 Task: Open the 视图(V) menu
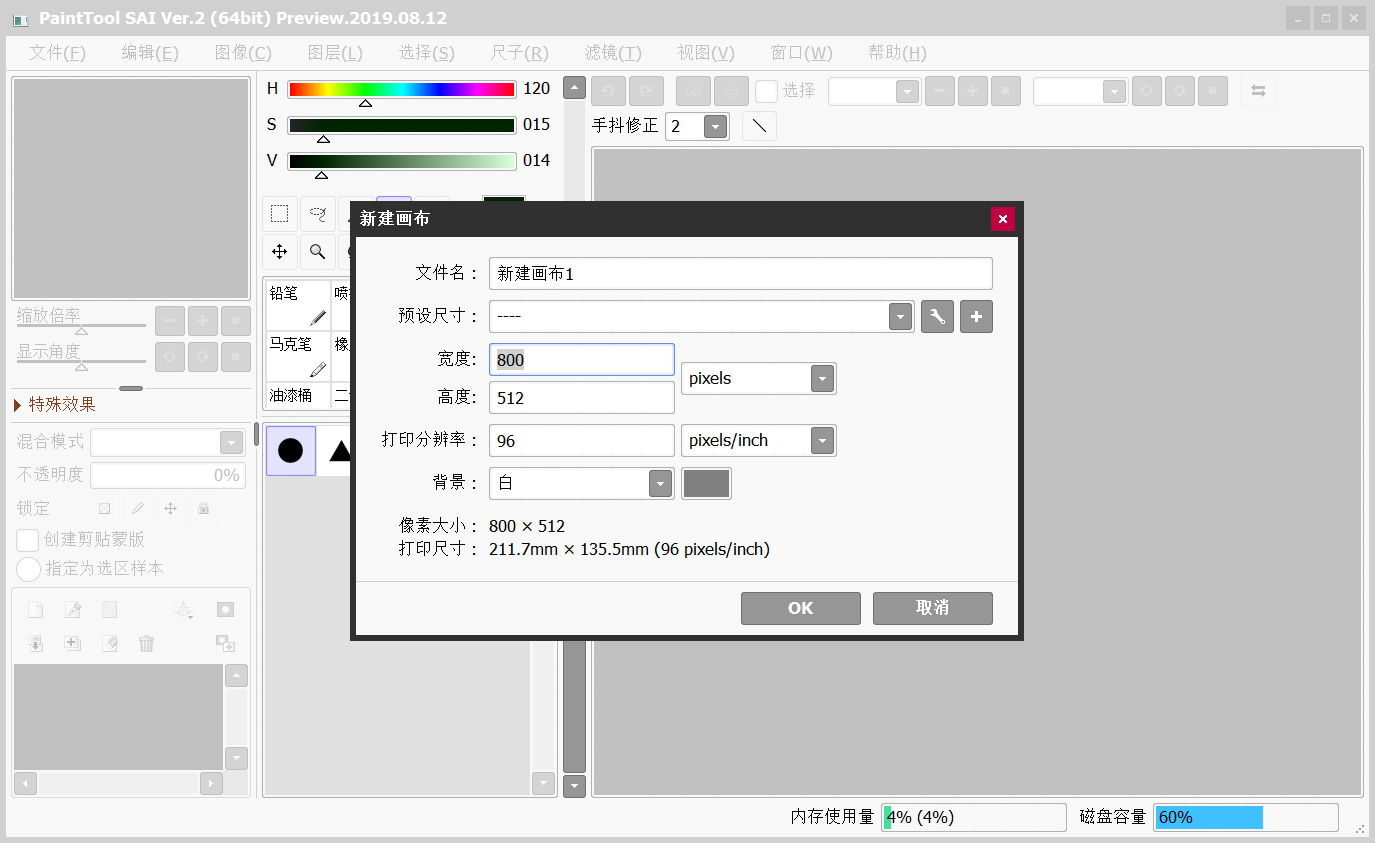706,53
